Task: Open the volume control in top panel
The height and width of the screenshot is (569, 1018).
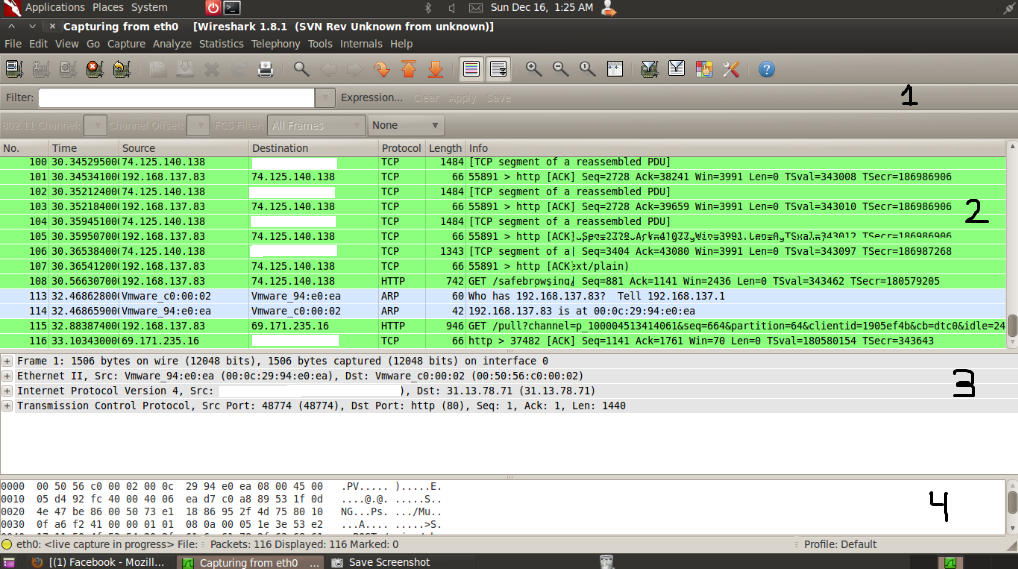Action: click(x=451, y=8)
